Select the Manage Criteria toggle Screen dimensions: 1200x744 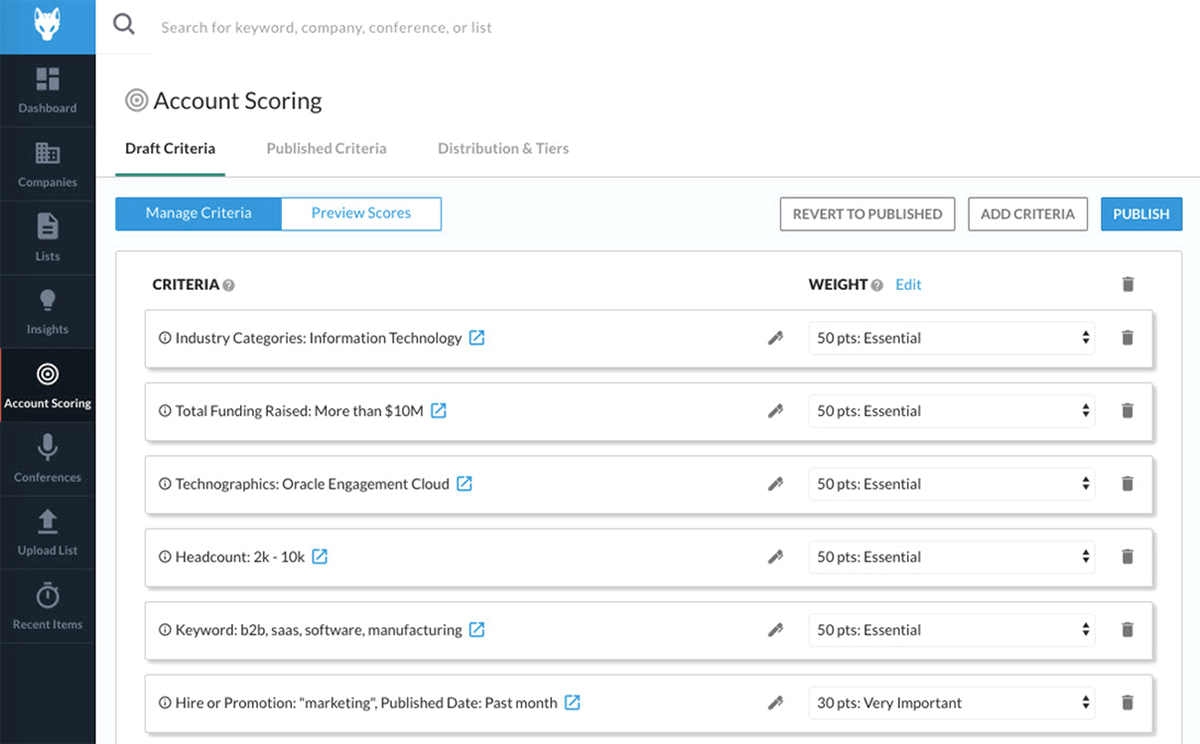(x=198, y=213)
